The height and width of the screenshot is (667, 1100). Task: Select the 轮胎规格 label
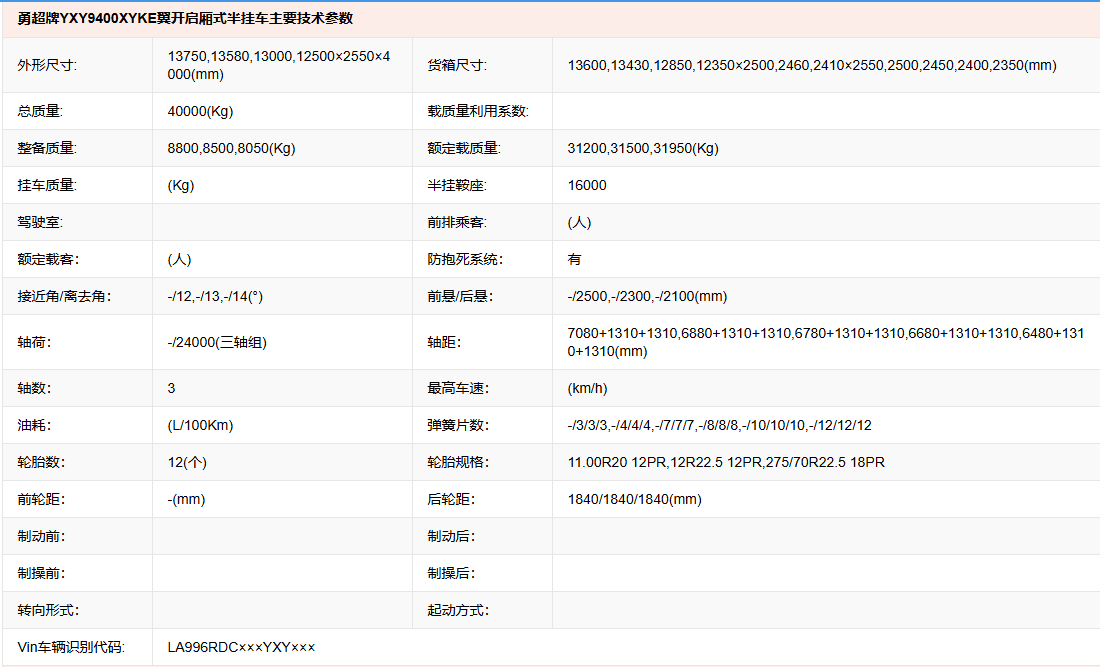(x=458, y=463)
